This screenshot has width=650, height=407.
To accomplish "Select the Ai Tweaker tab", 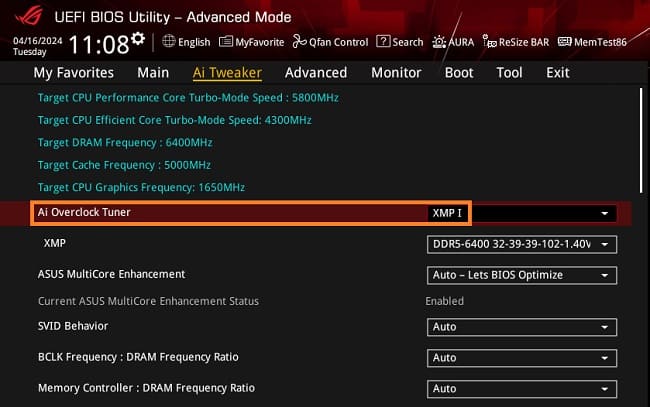I will (x=227, y=73).
